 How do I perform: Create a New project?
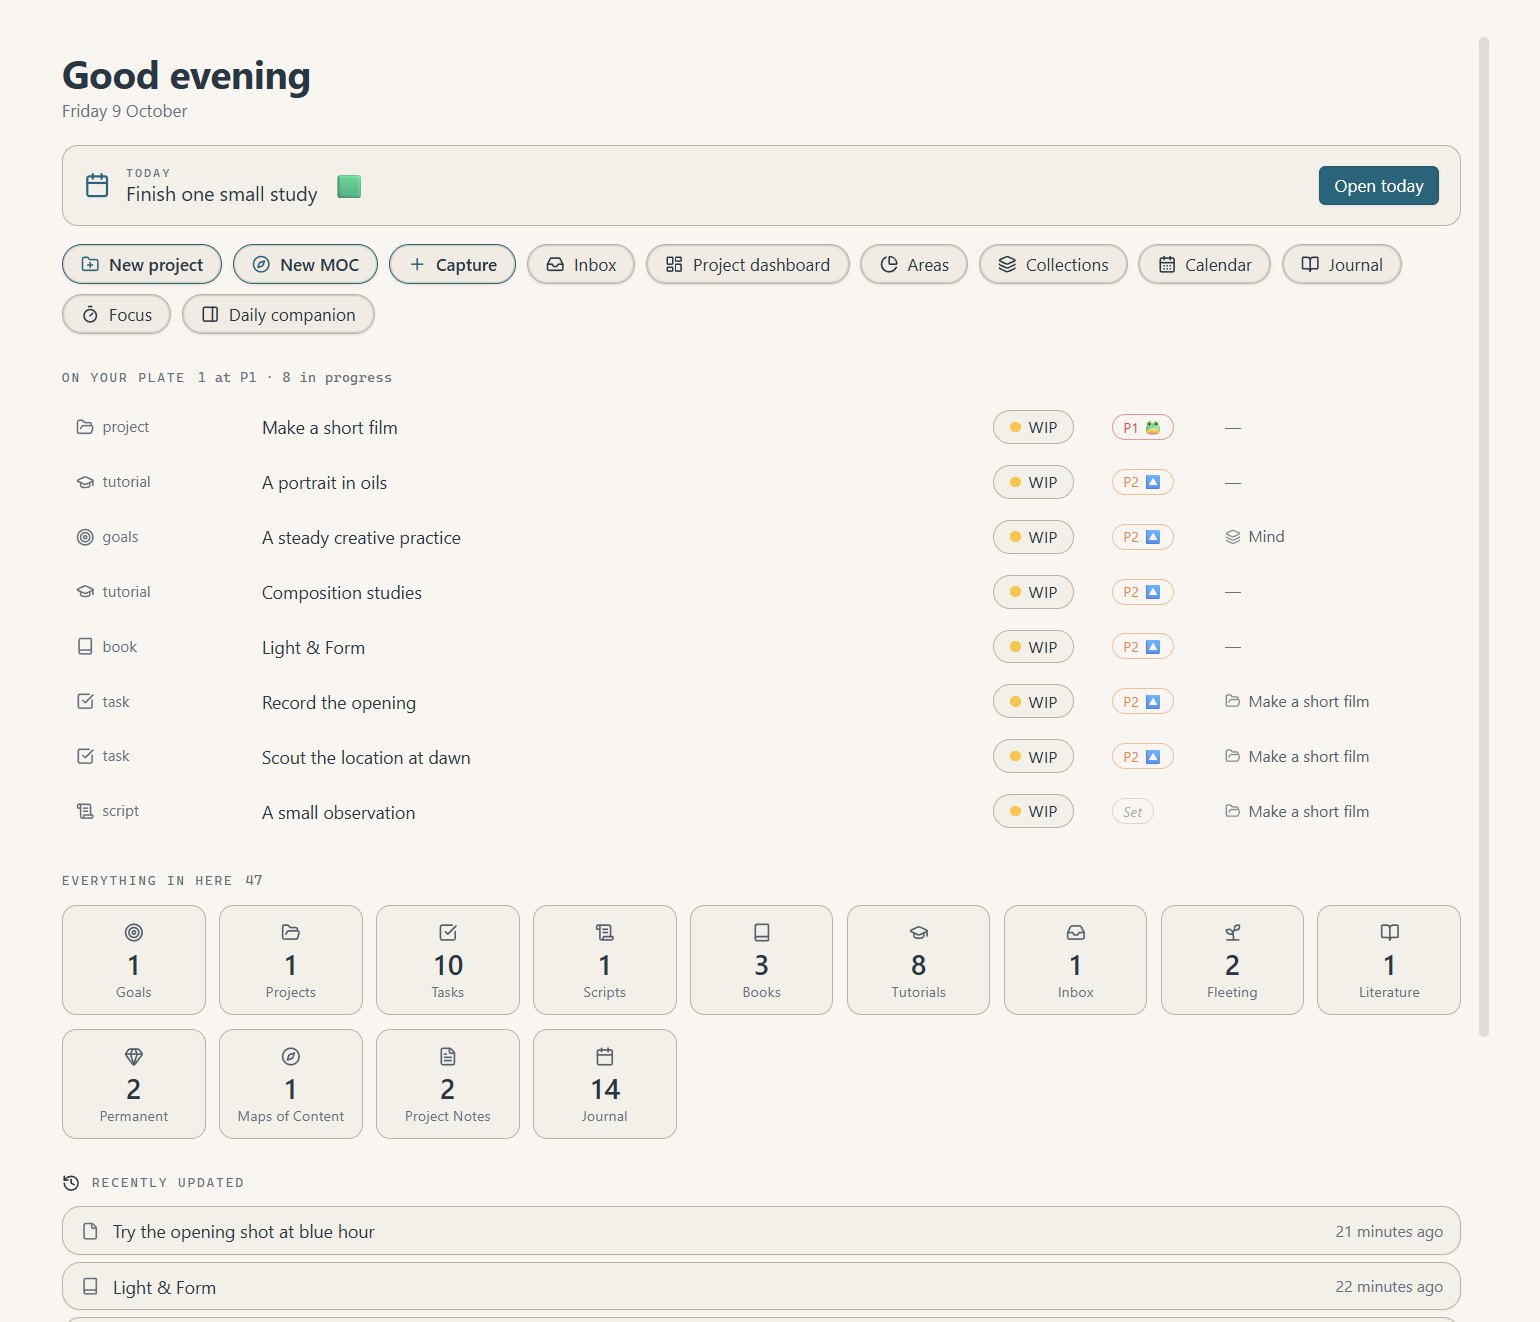click(142, 264)
